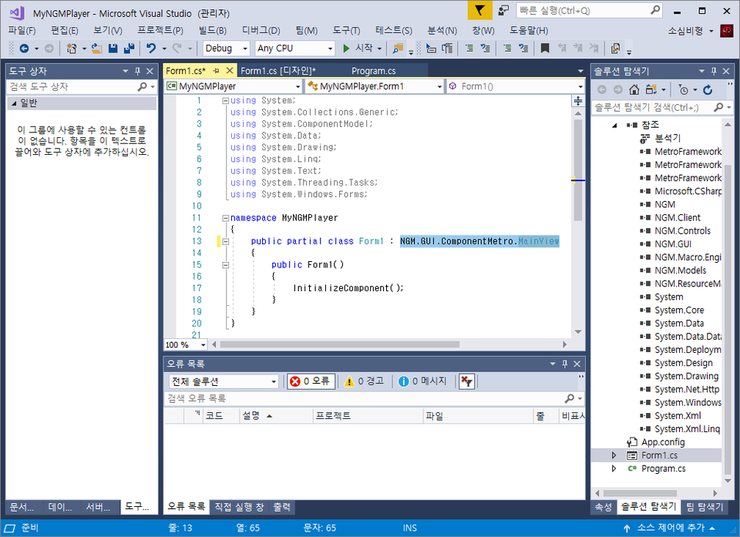Open the 빌드(B) menu

pos(212,31)
